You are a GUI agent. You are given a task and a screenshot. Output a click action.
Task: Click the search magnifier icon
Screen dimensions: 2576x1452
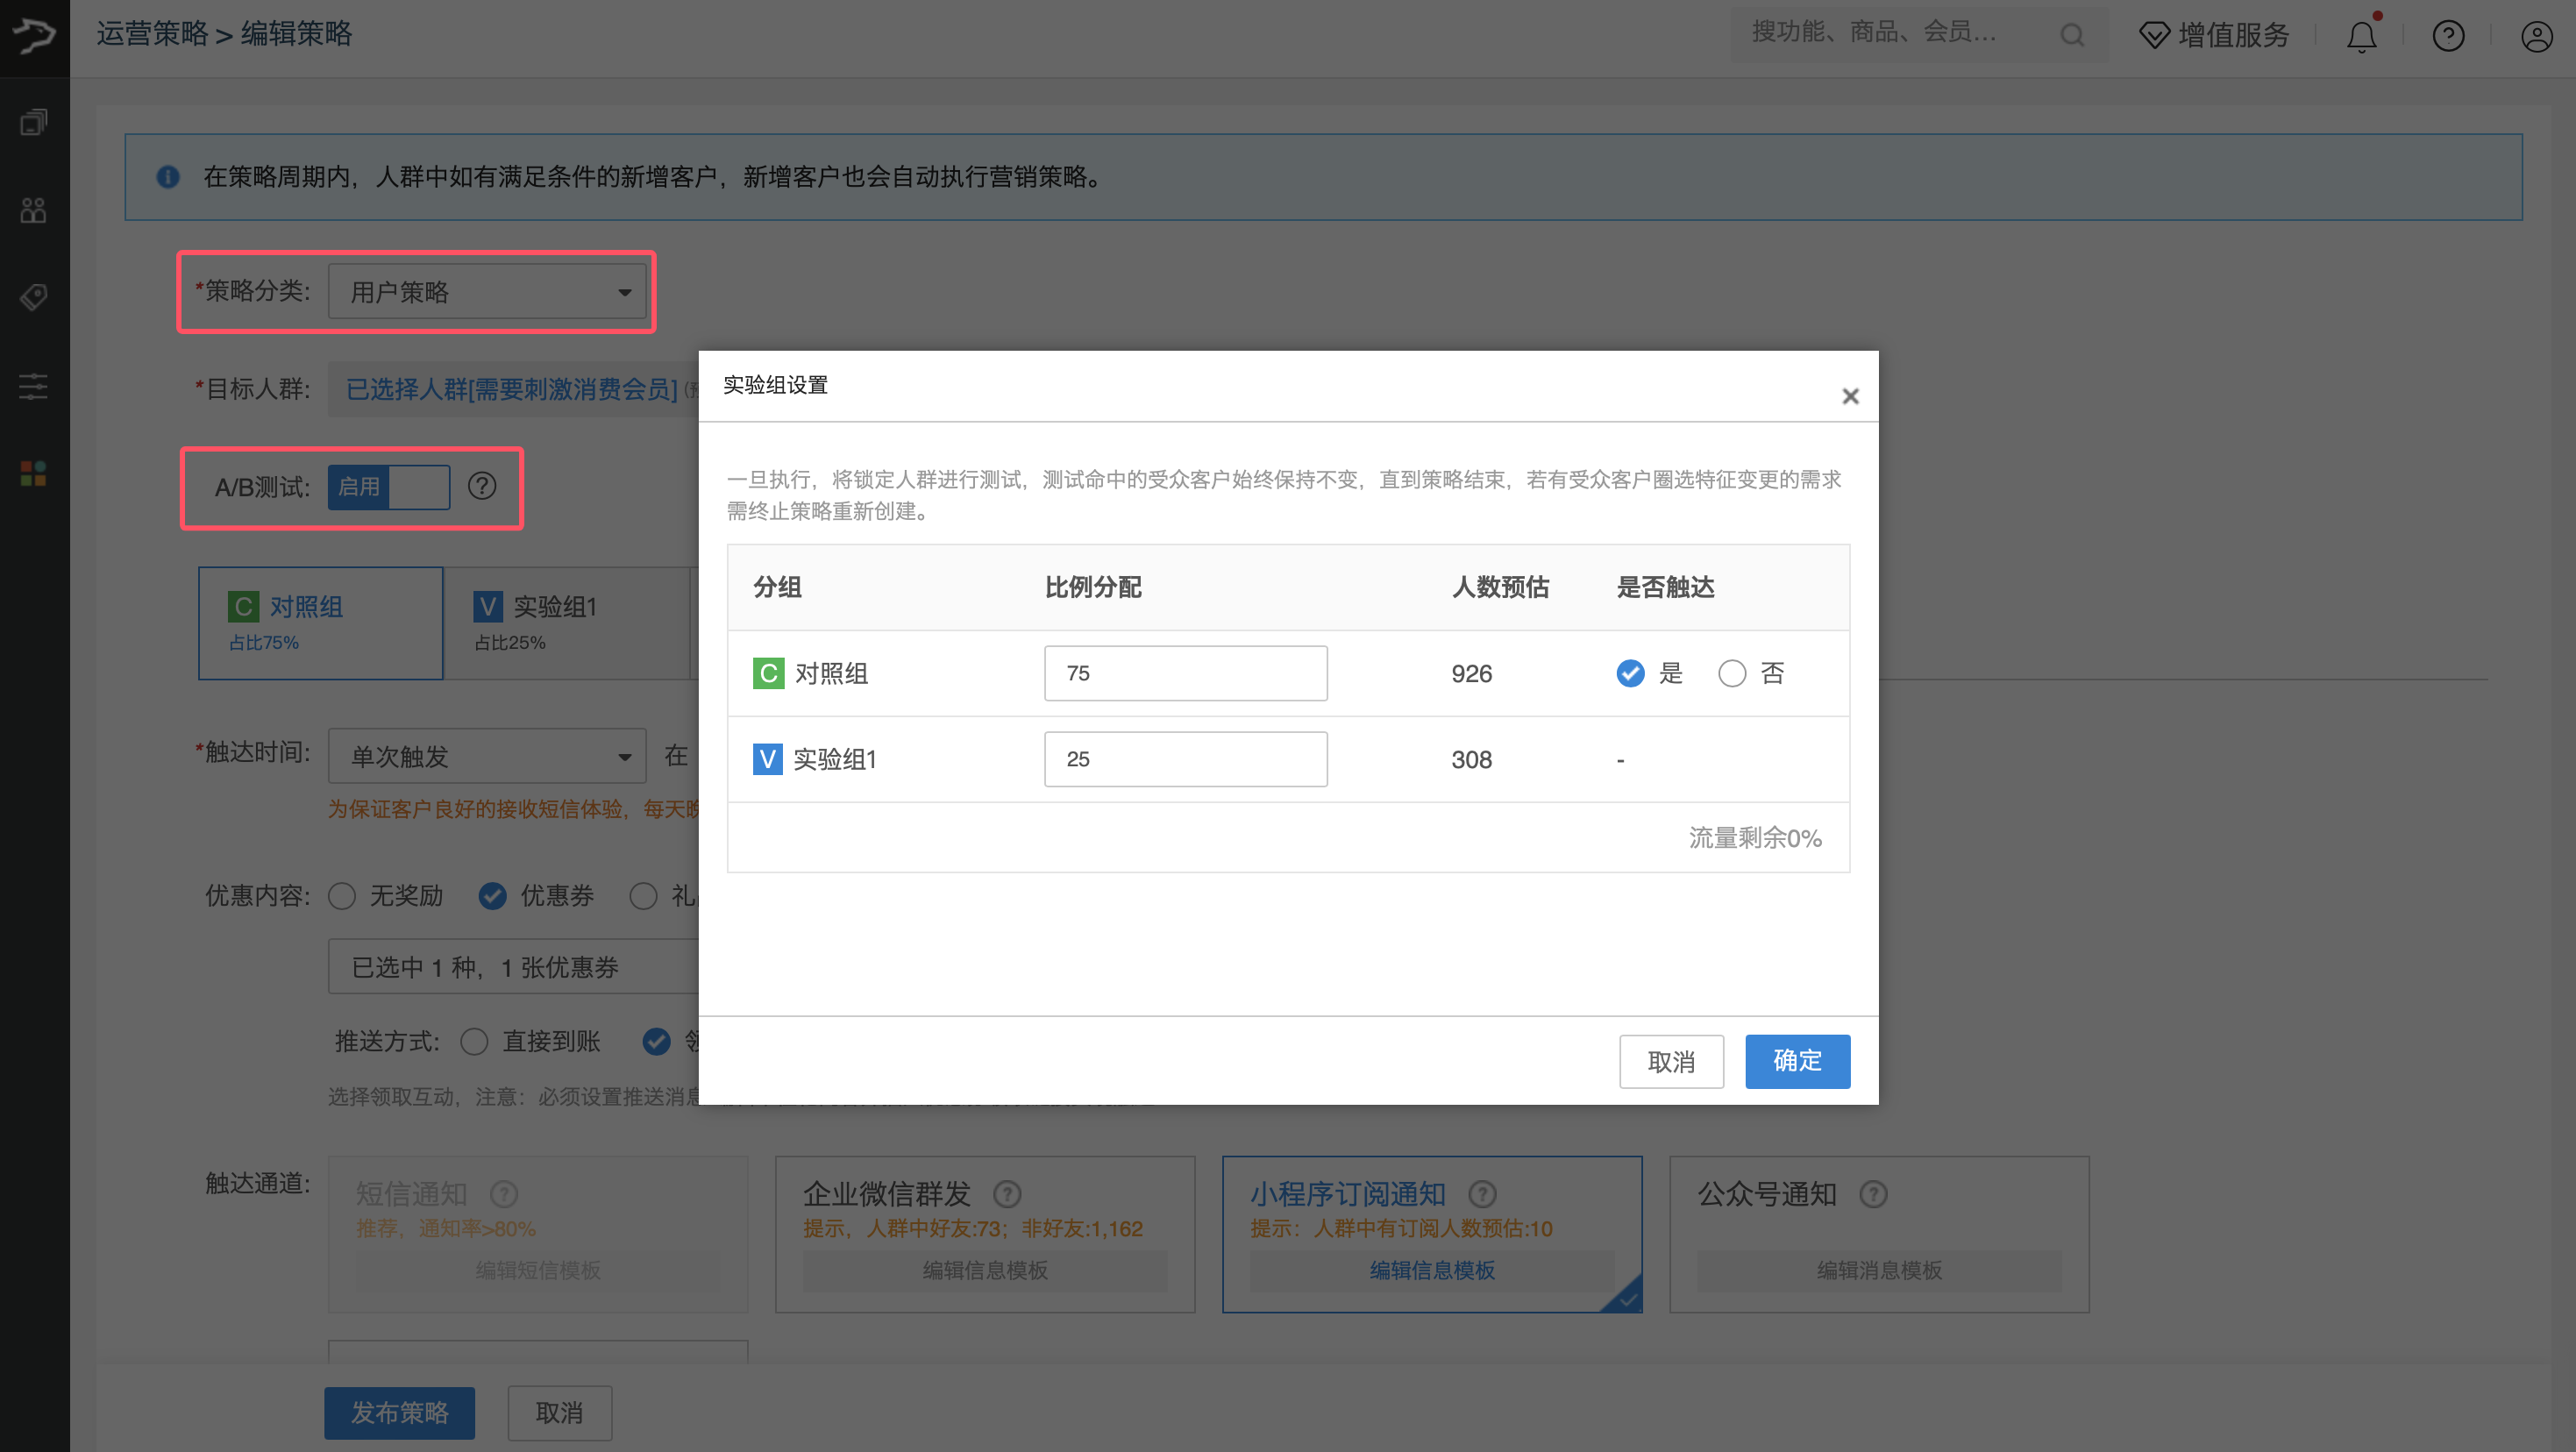click(2071, 36)
